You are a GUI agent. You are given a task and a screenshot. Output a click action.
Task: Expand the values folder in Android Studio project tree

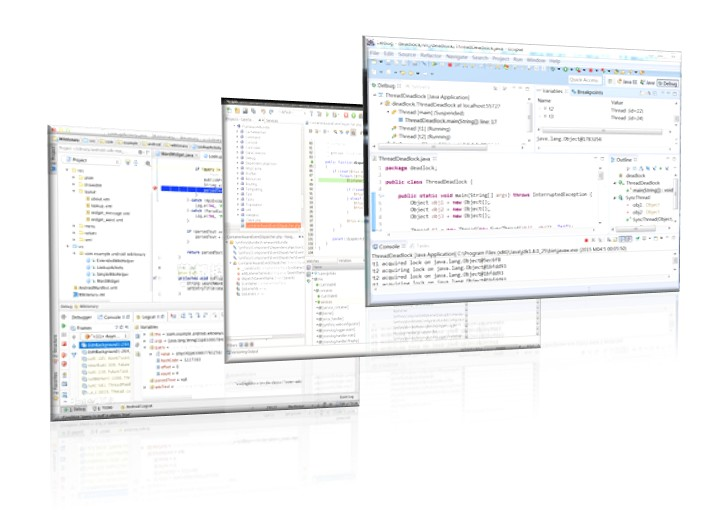(x=74, y=232)
